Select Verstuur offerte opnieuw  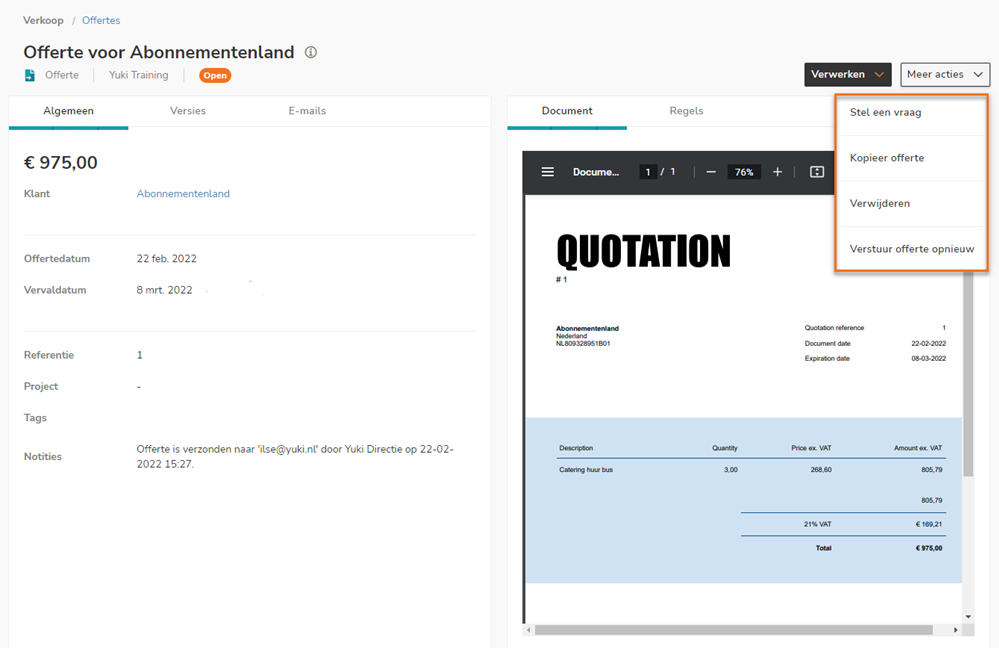pyautogui.click(x=912, y=249)
